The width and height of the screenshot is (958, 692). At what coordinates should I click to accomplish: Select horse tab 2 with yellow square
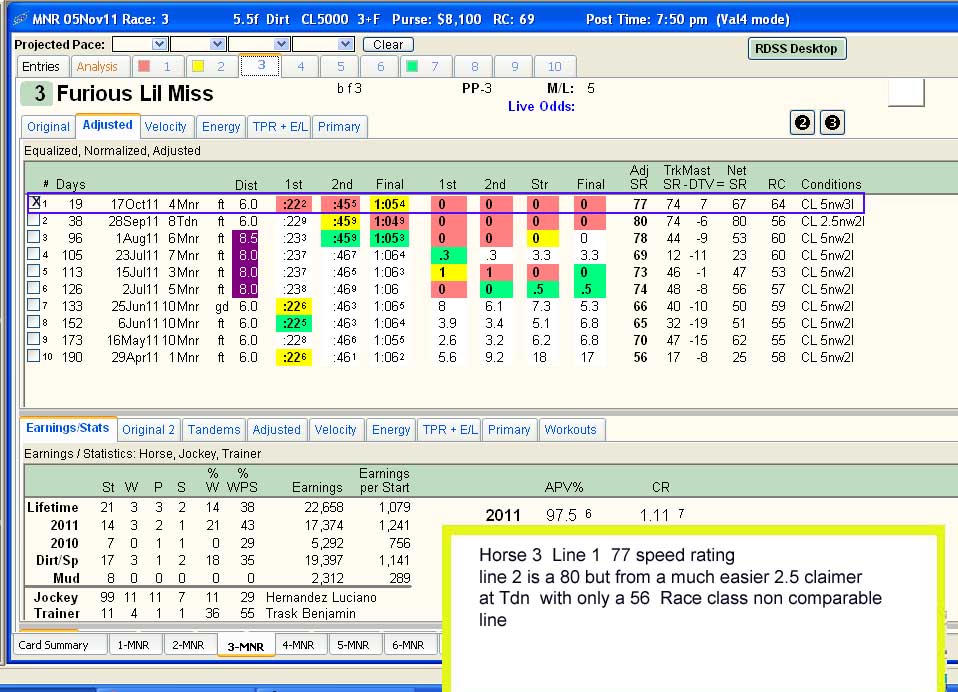[x=209, y=66]
